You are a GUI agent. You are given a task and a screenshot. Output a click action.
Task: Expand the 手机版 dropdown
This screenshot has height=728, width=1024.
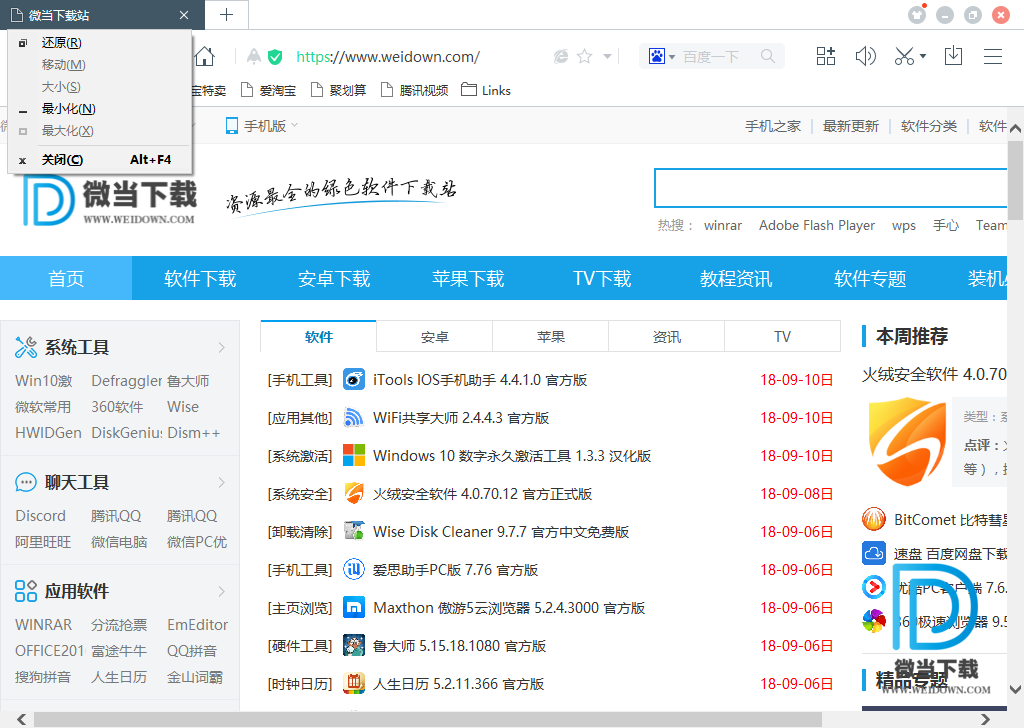click(262, 126)
